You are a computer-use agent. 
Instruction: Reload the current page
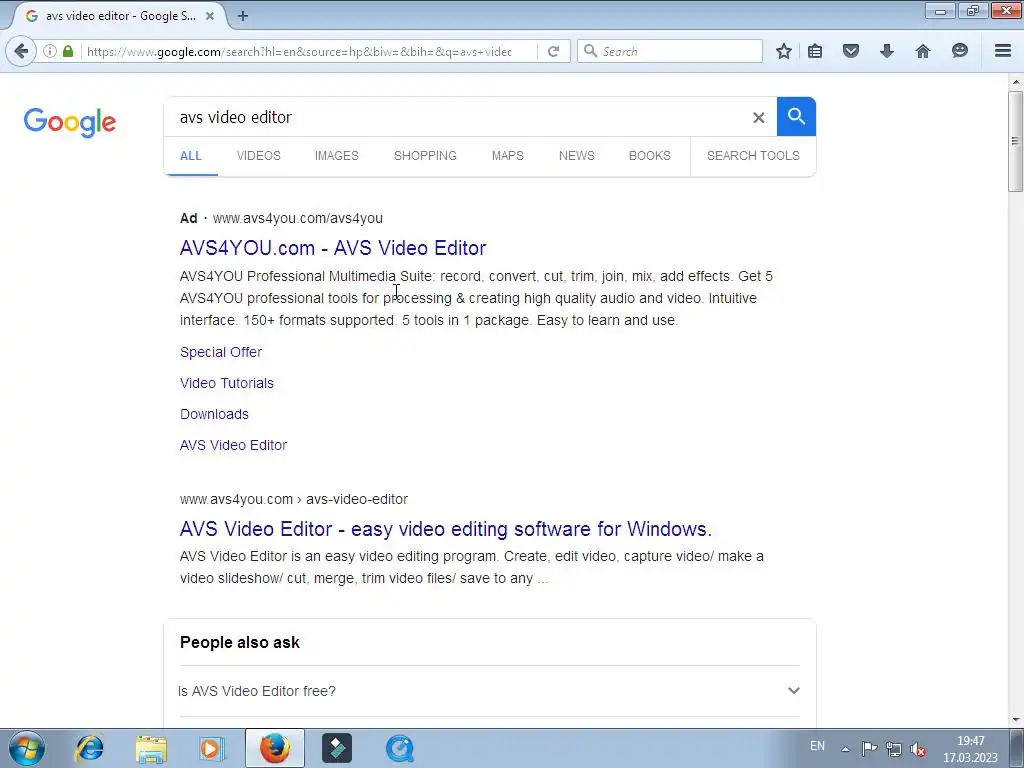[553, 51]
